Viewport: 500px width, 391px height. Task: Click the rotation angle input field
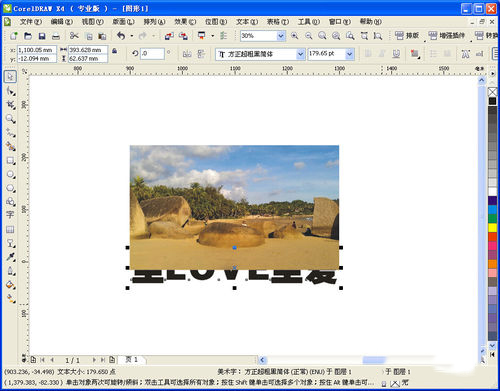[x=152, y=53]
